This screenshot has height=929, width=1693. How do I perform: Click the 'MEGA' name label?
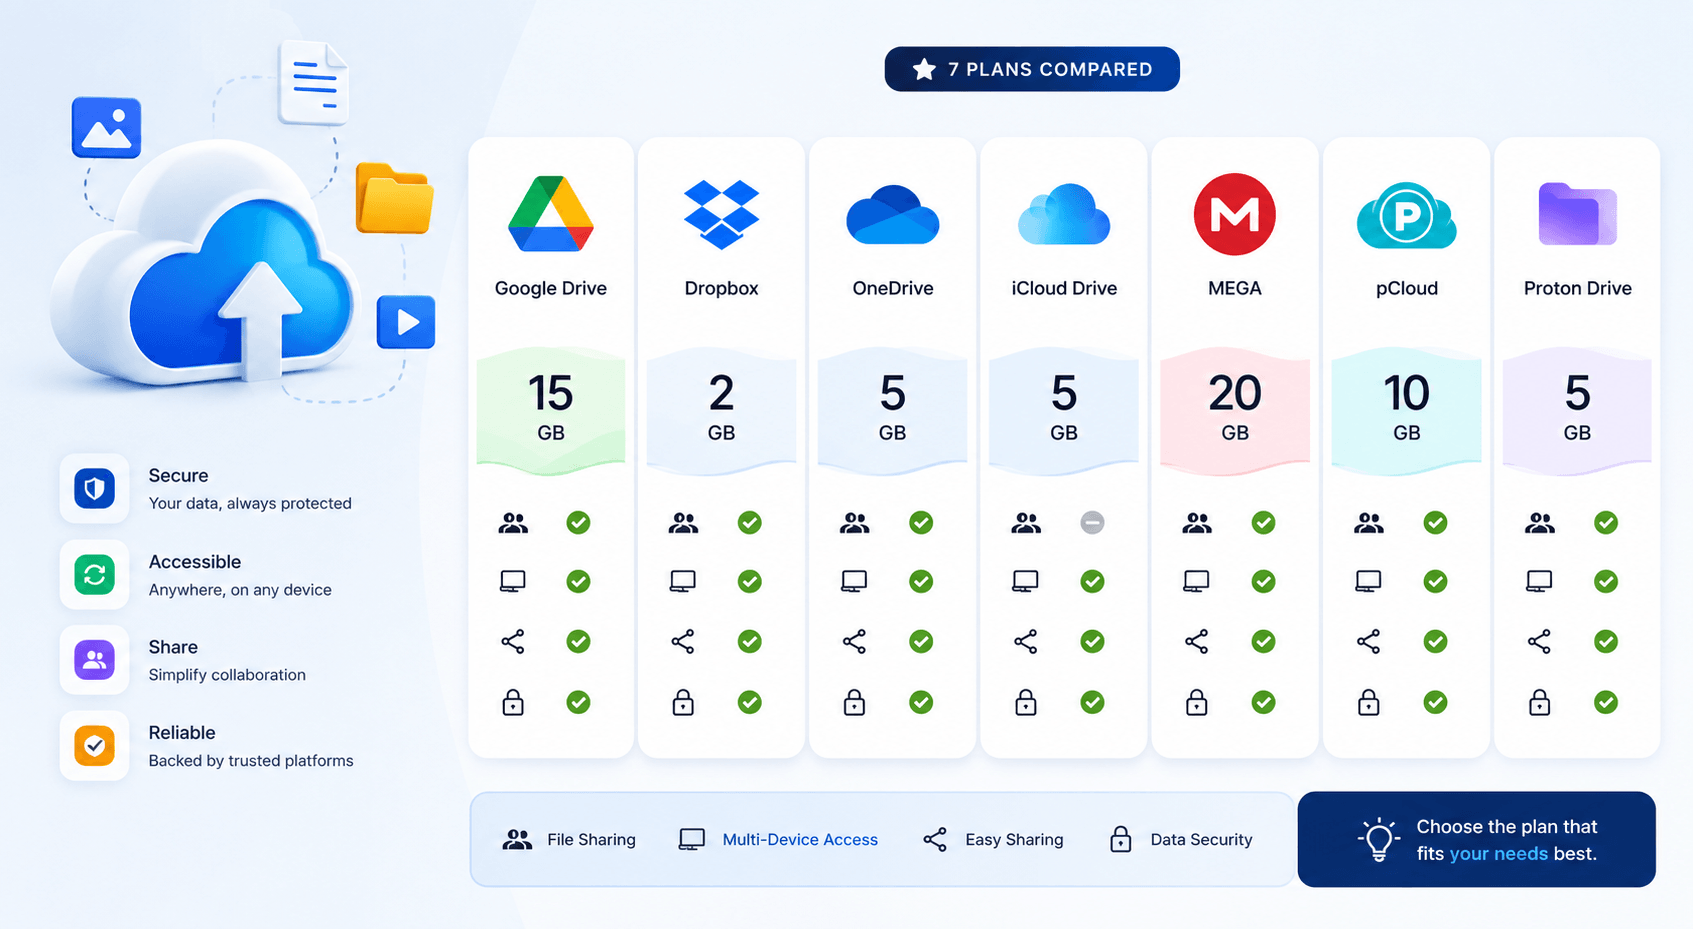[x=1235, y=288]
